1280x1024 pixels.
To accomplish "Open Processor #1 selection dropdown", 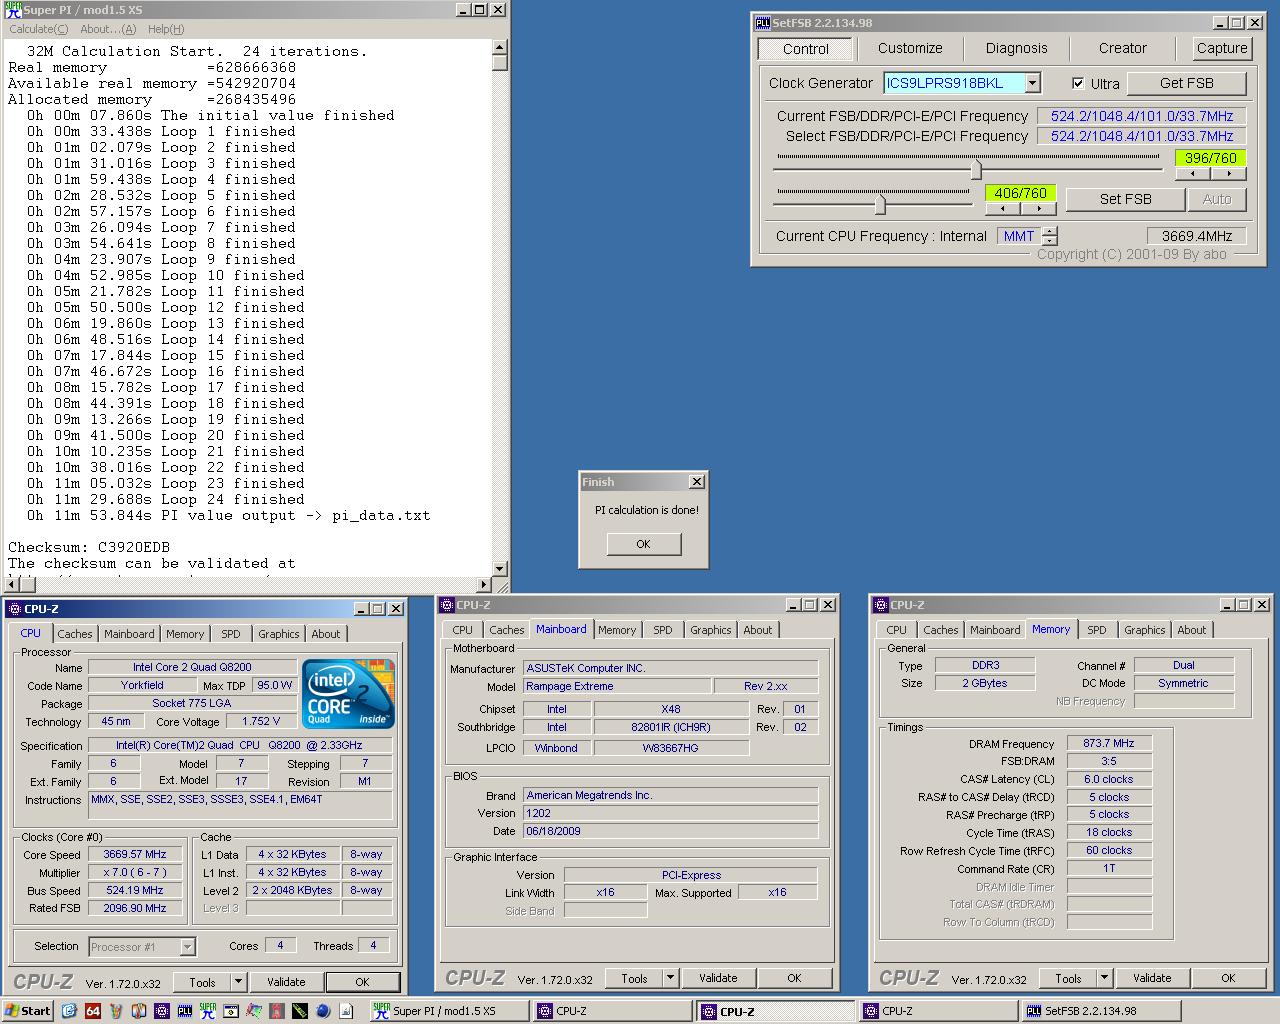I will (187, 946).
